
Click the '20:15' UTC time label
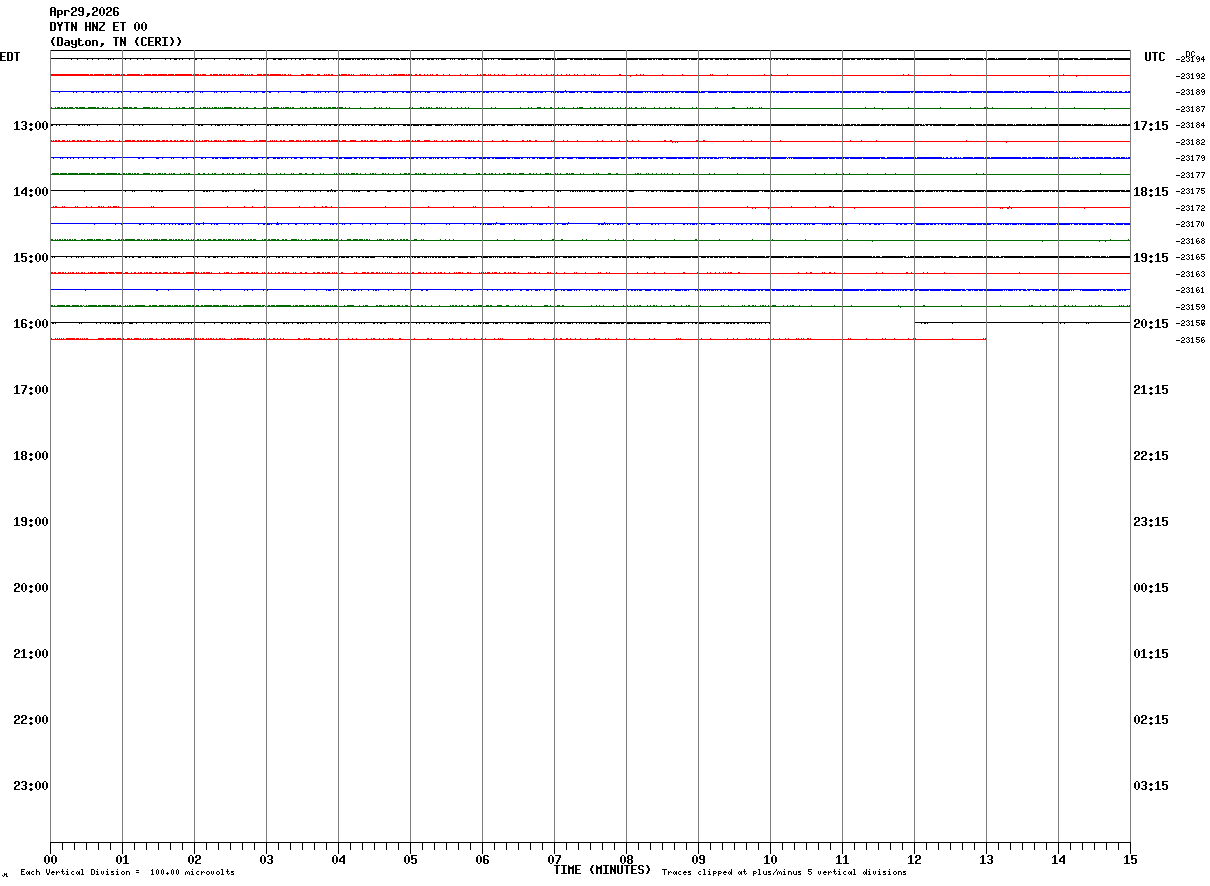click(x=1151, y=323)
